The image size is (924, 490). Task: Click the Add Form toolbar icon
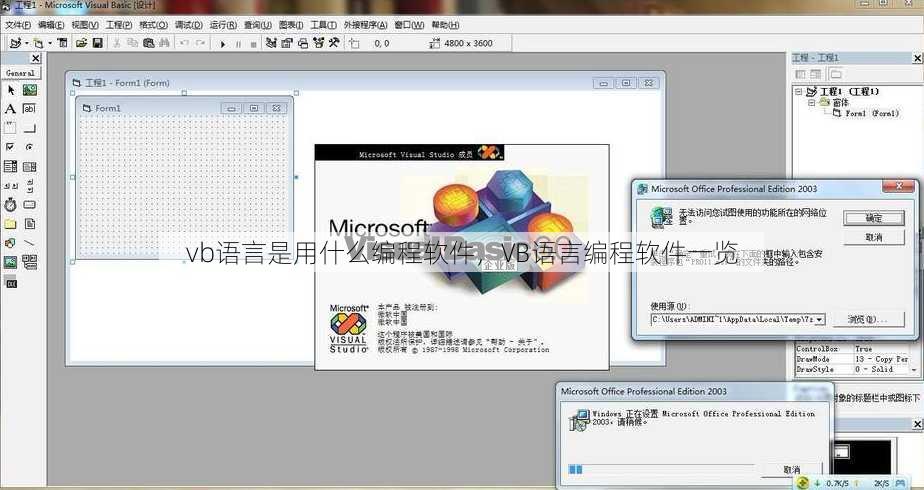pos(38,43)
